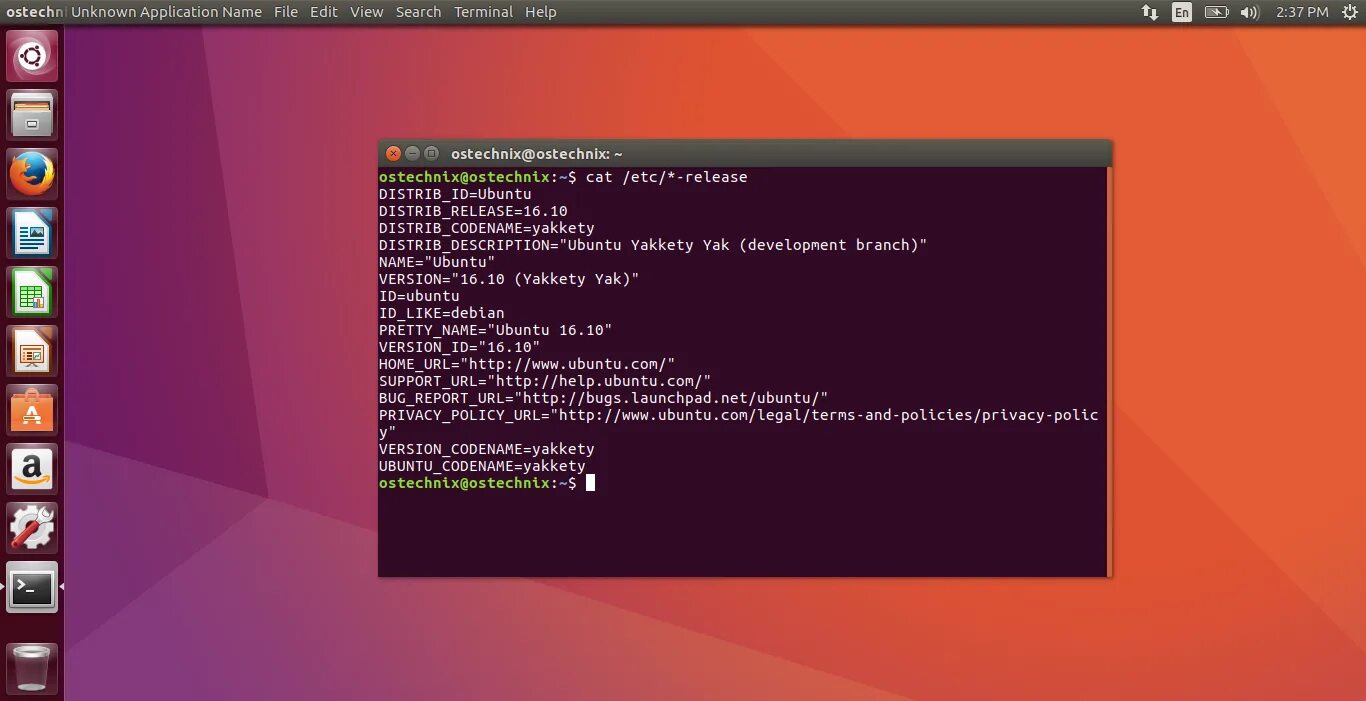
Task: Open the Terminal menu
Action: [x=483, y=12]
